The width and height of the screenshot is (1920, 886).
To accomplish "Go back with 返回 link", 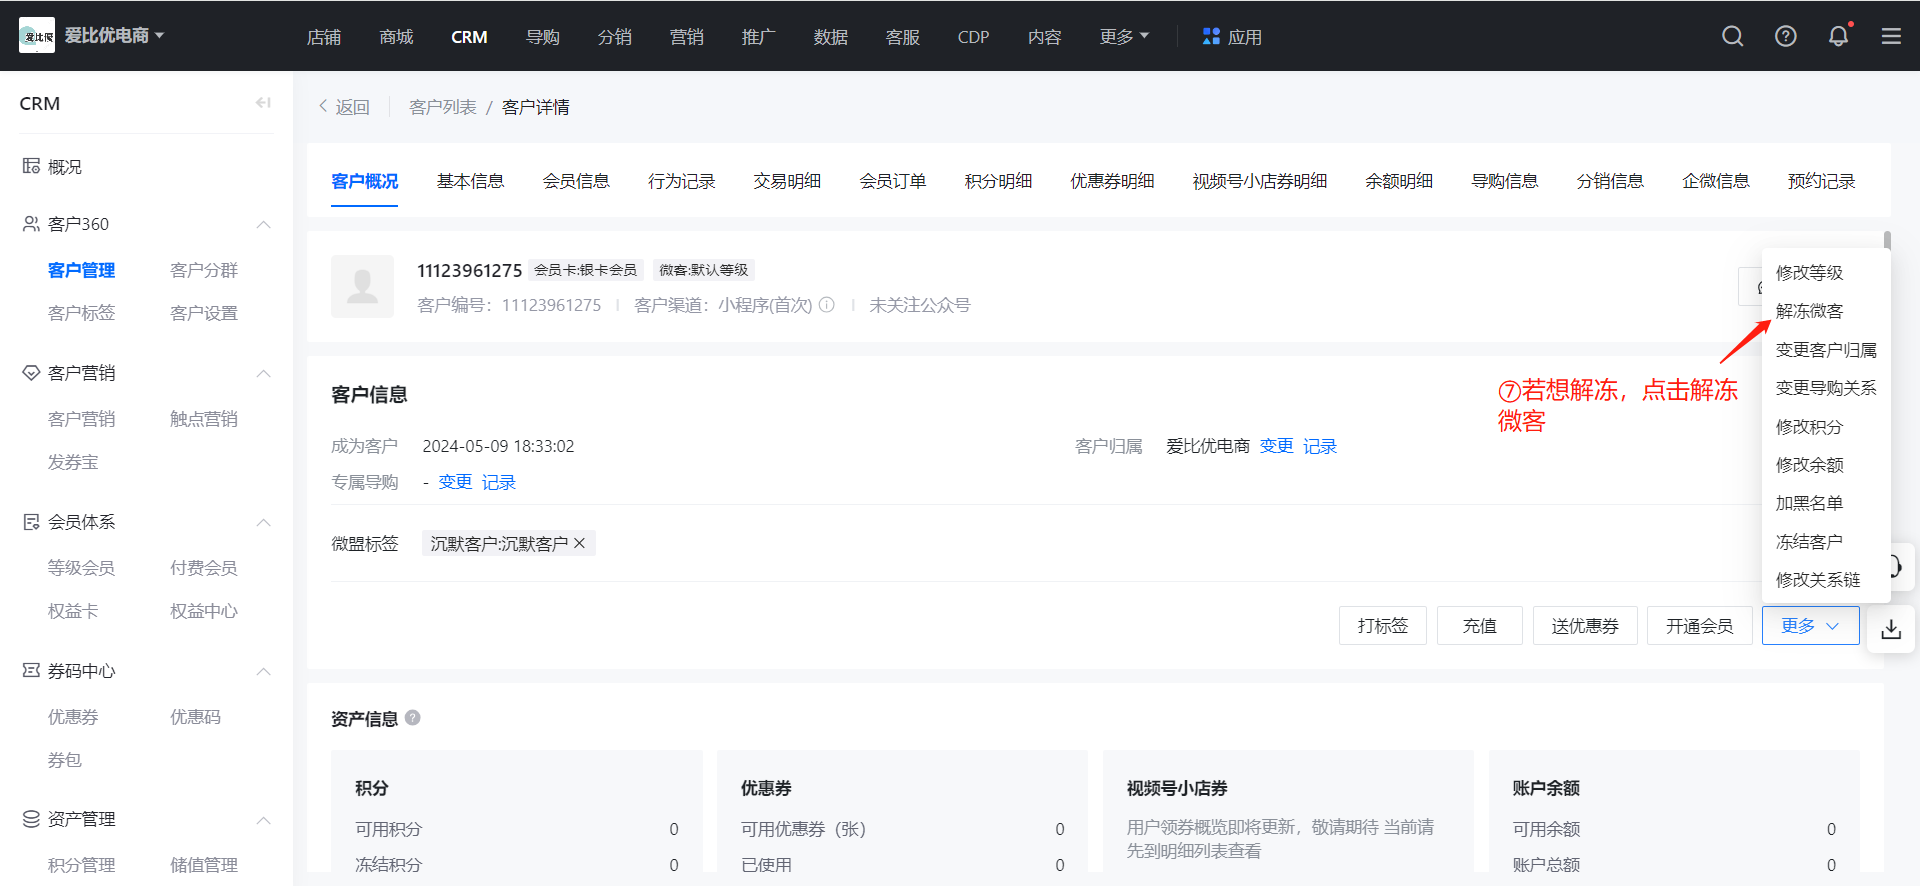I will [x=344, y=107].
